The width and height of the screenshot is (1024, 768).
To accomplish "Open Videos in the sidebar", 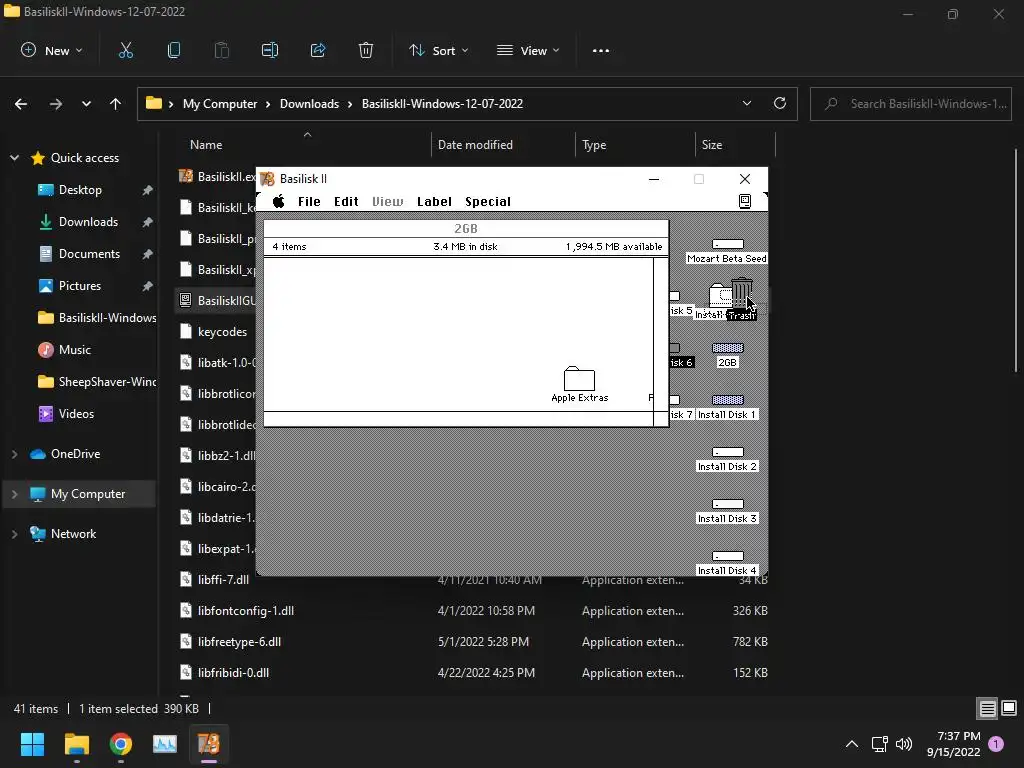I will tap(76, 414).
